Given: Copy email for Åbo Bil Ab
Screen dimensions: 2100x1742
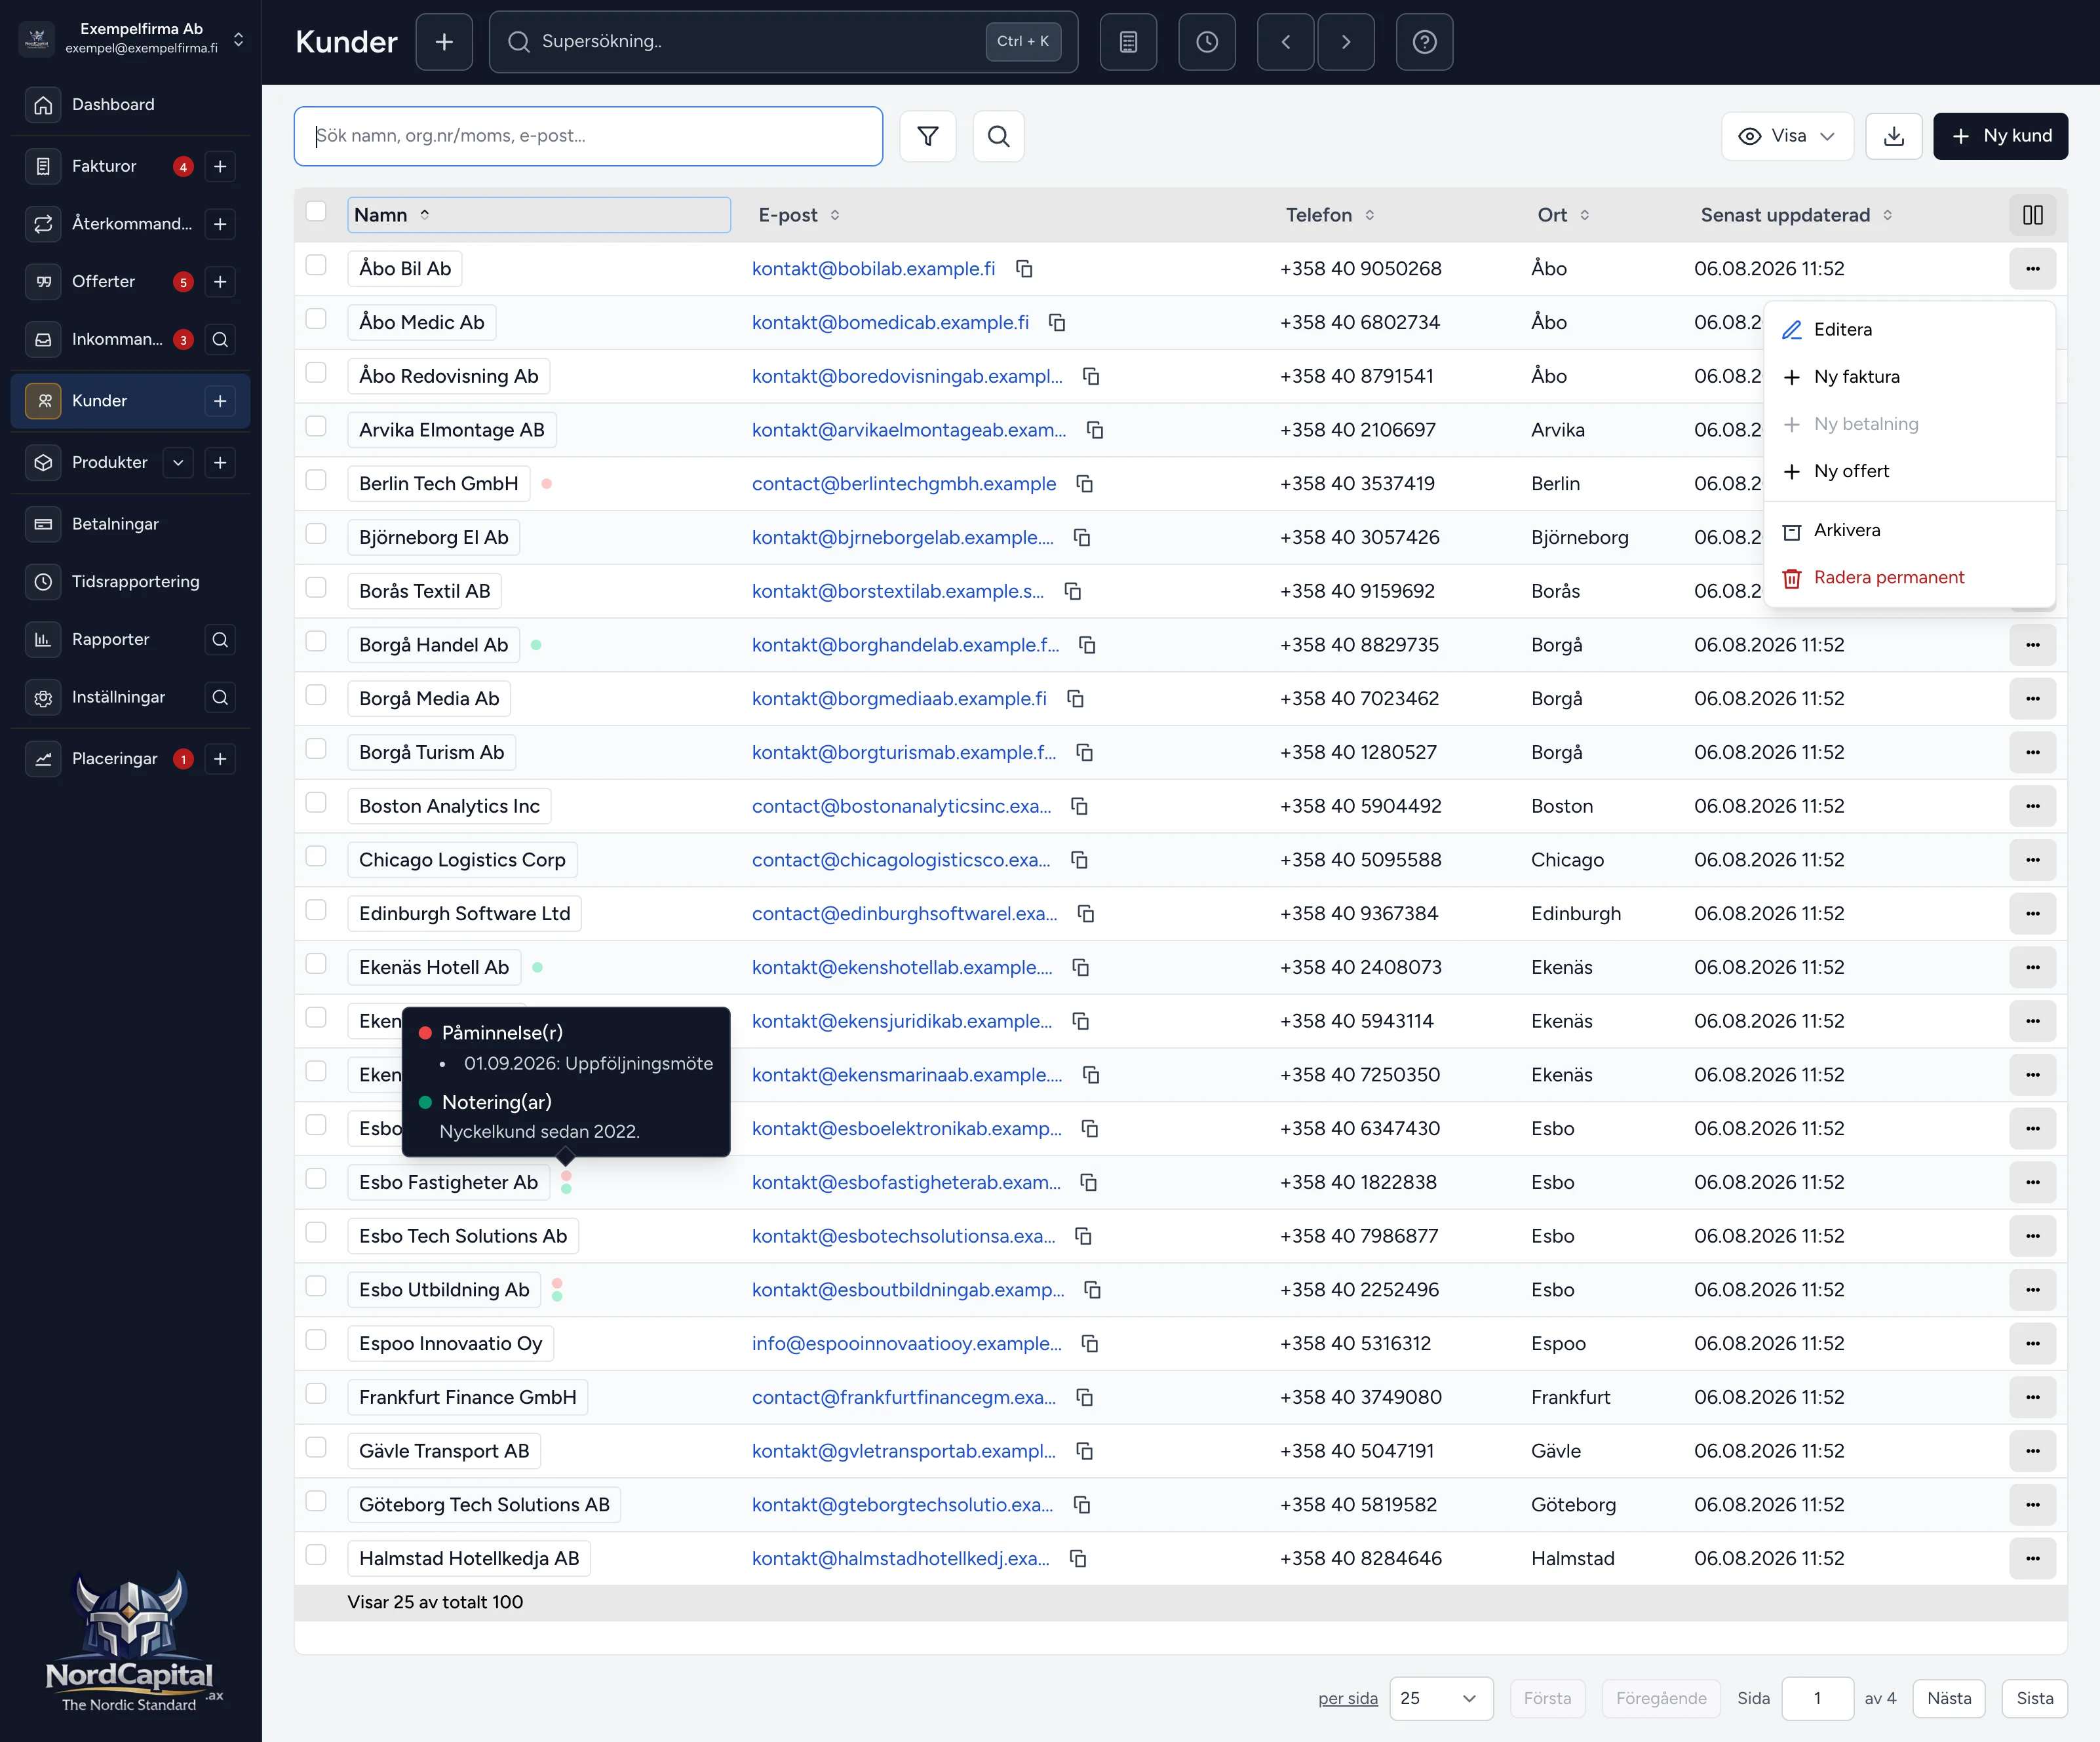Looking at the screenshot, I should point(1024,269).
